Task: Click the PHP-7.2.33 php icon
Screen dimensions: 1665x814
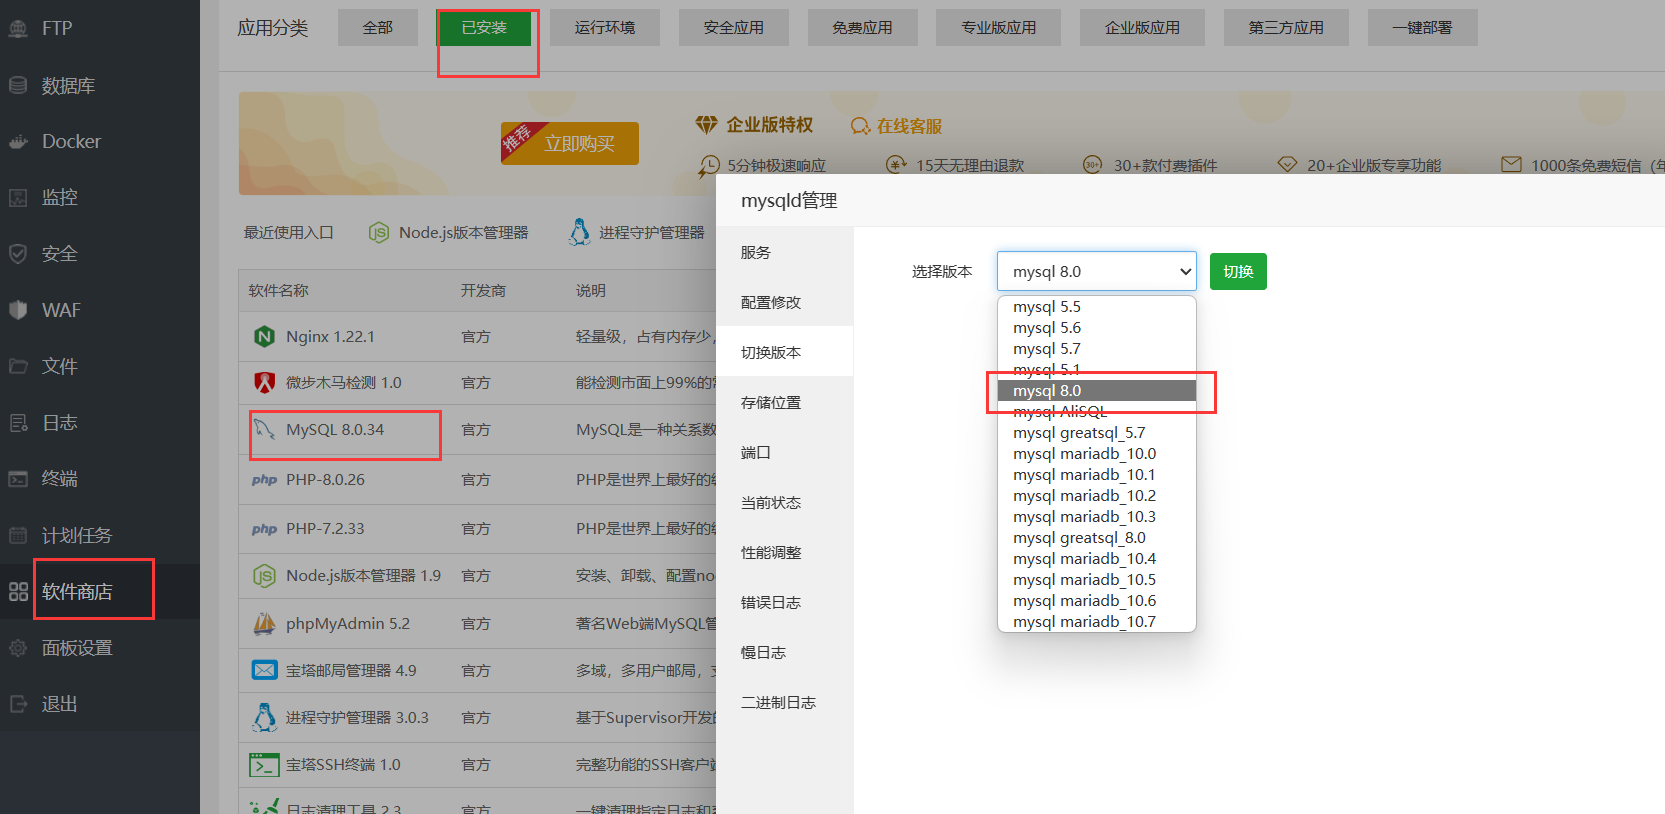Action: 264,529
